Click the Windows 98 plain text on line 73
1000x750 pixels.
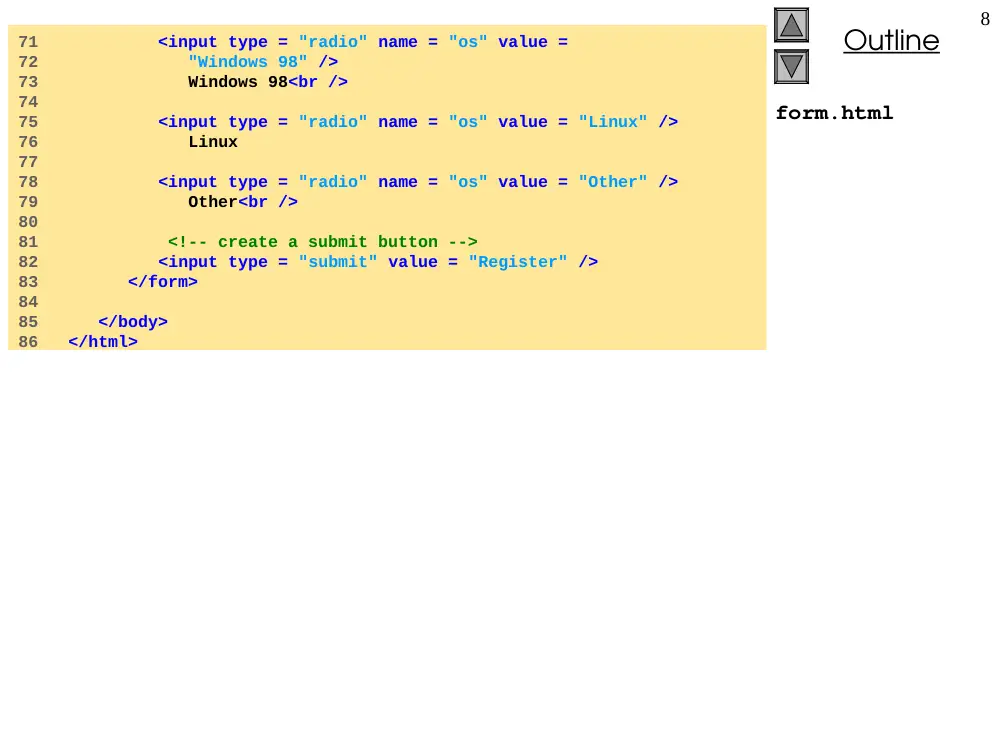click(x=238, y=82)
